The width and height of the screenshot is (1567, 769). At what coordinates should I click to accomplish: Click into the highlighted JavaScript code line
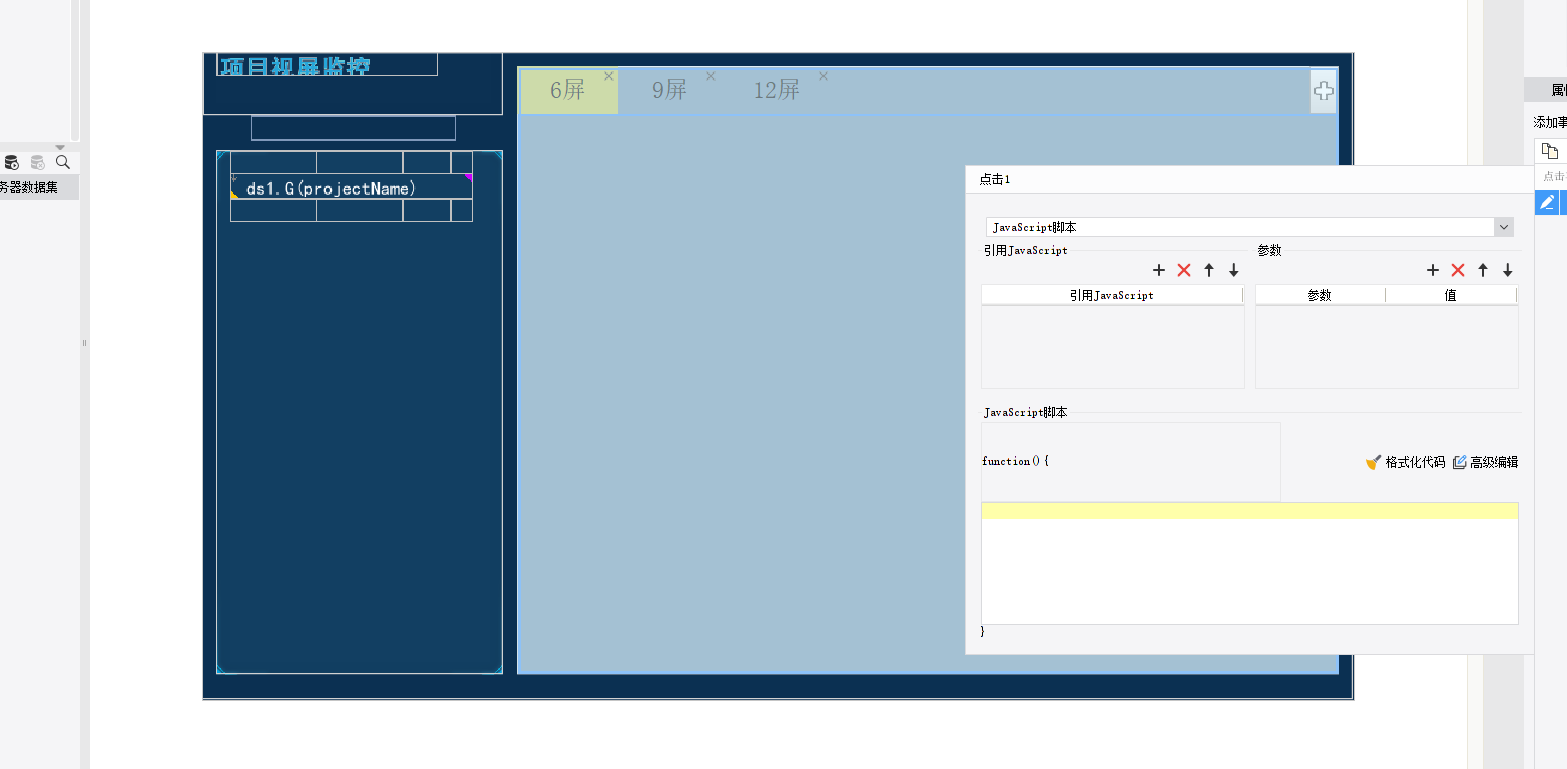(x=1249, y=512)
